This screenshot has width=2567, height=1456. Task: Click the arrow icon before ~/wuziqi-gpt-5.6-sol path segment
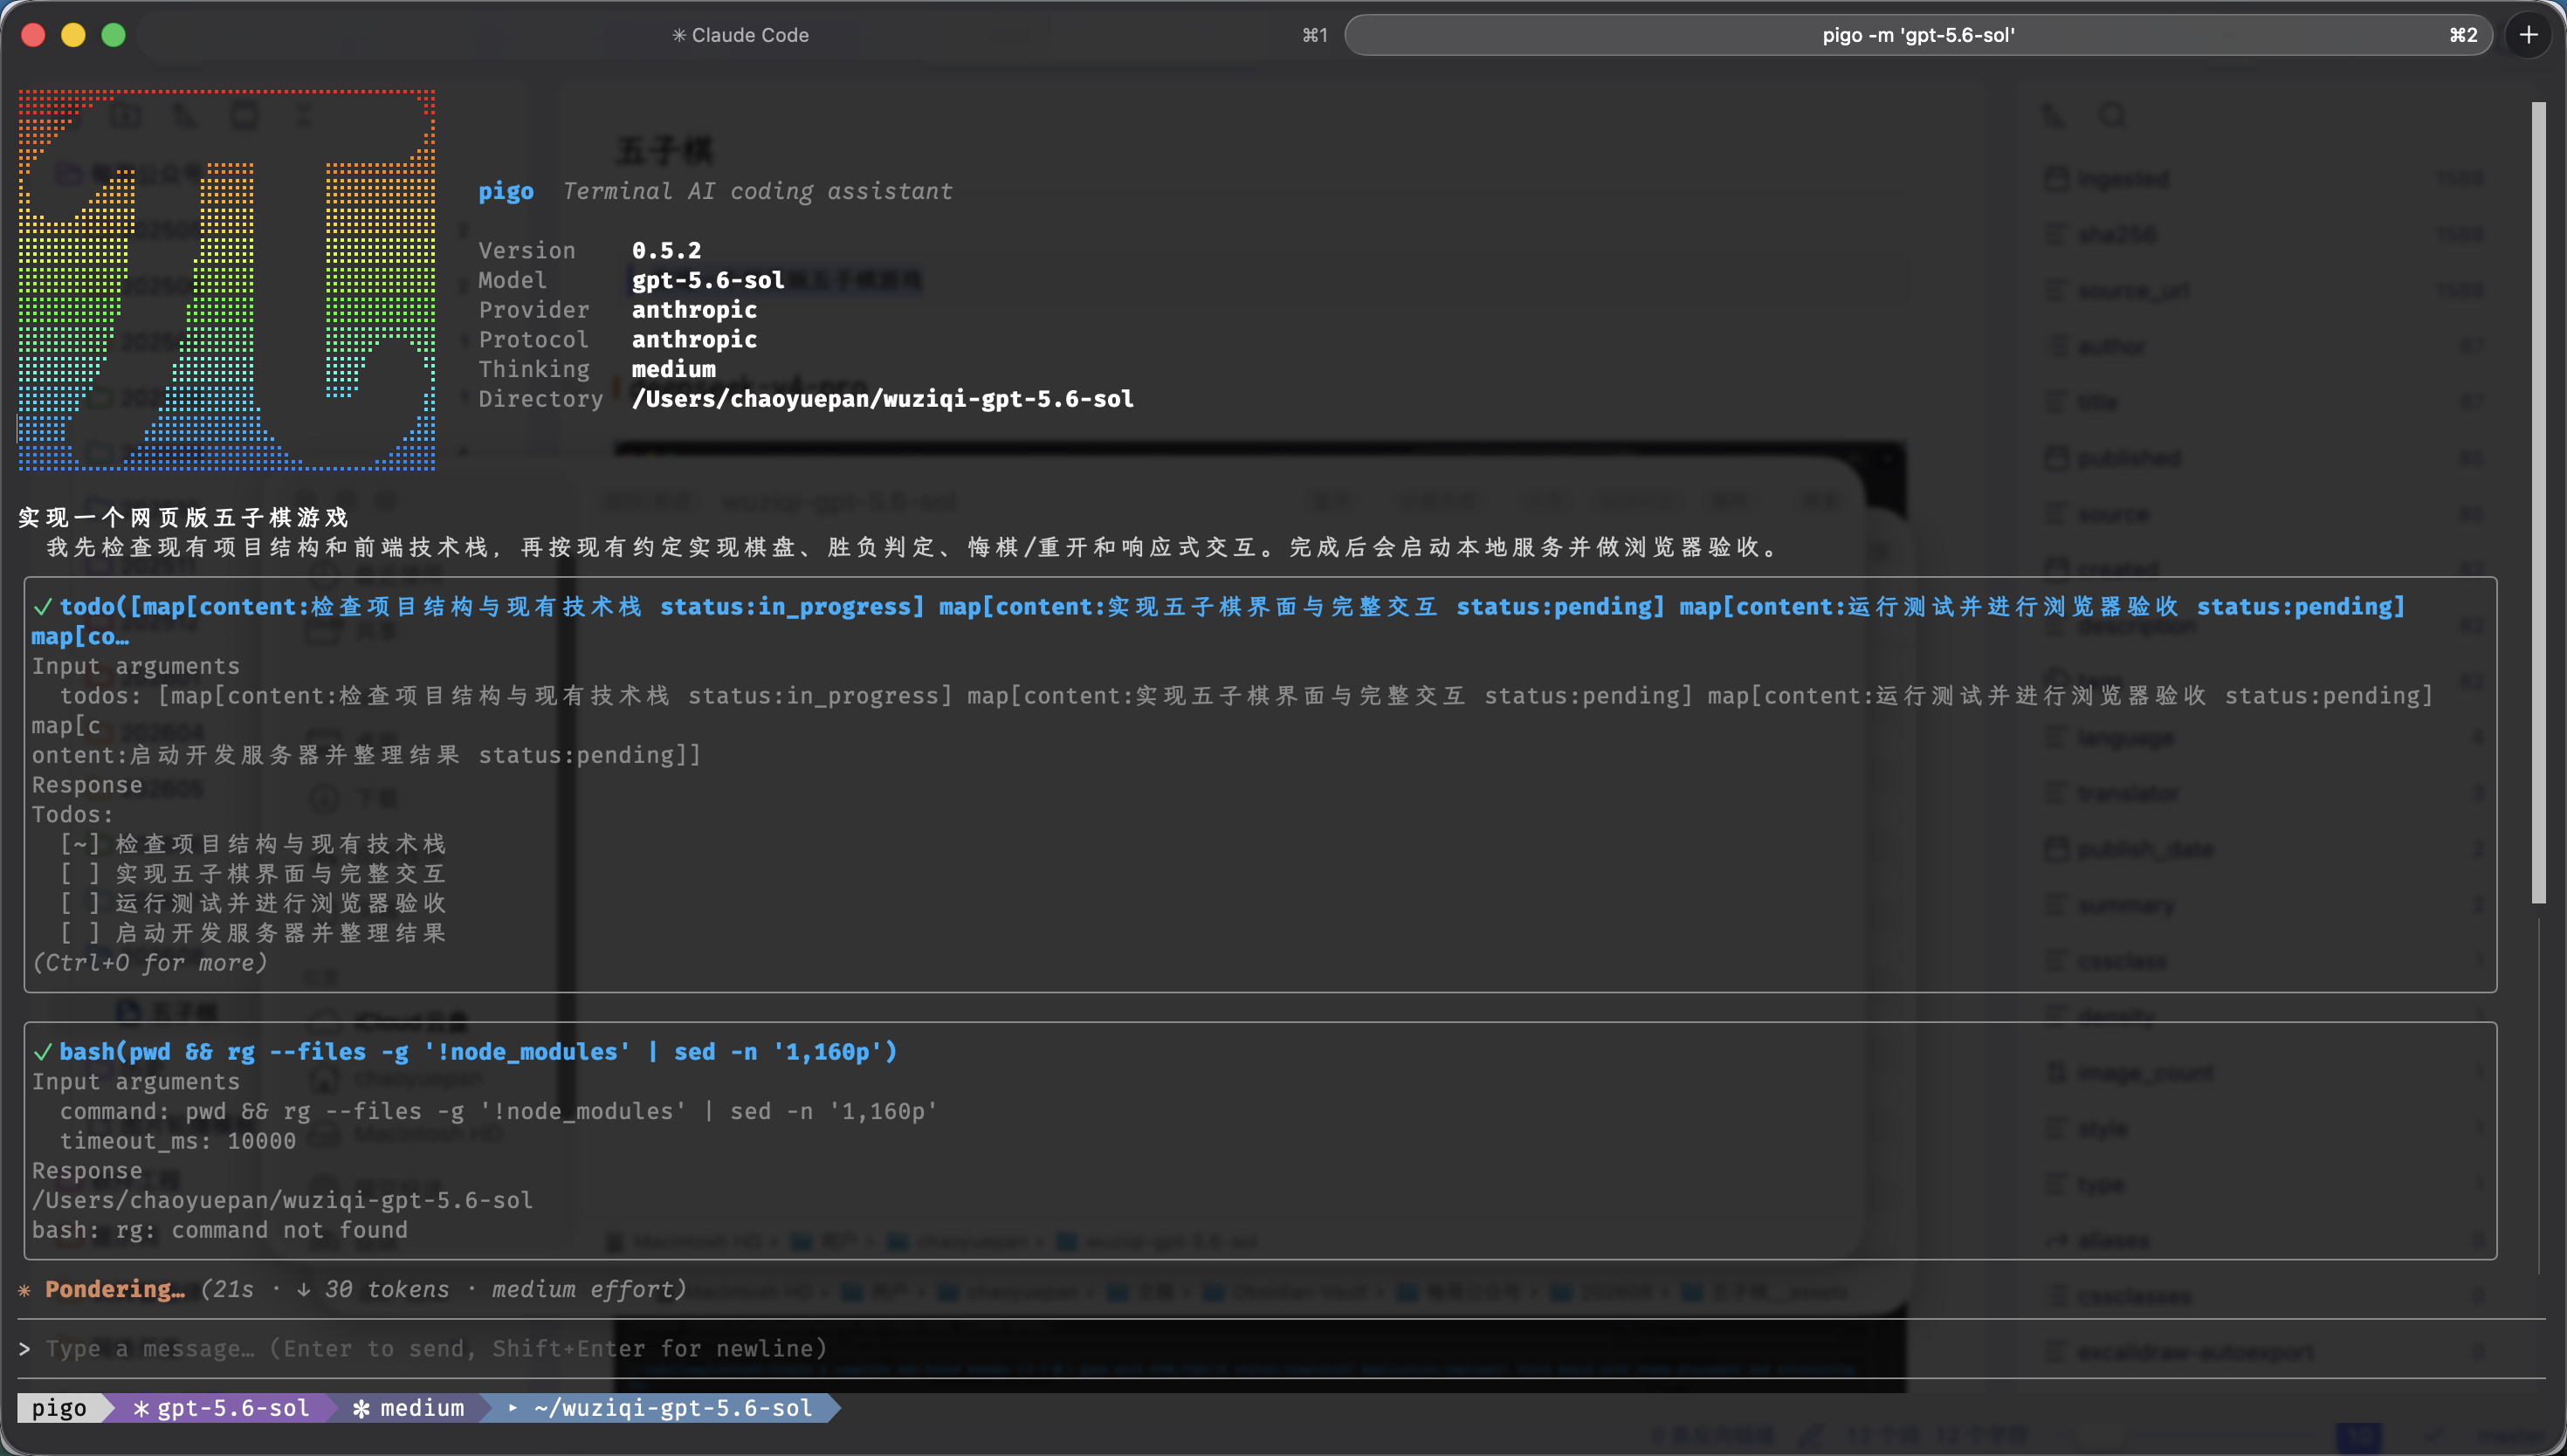tap(513, 1407)
